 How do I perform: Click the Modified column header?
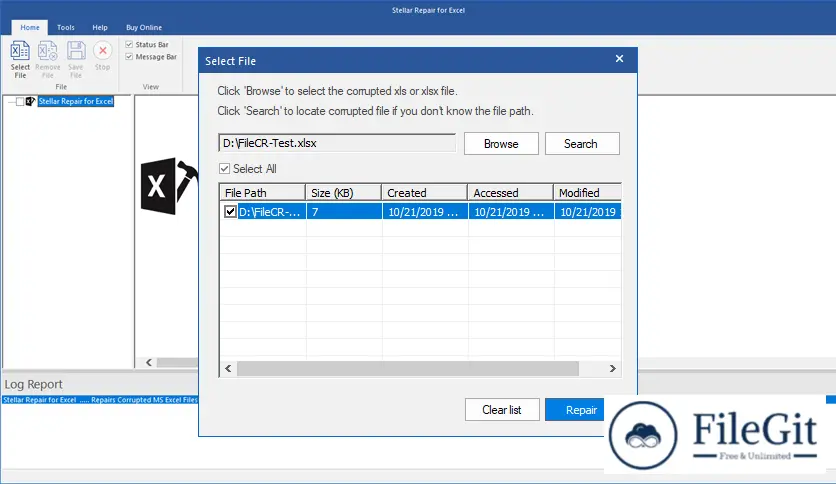click(588, 192)
